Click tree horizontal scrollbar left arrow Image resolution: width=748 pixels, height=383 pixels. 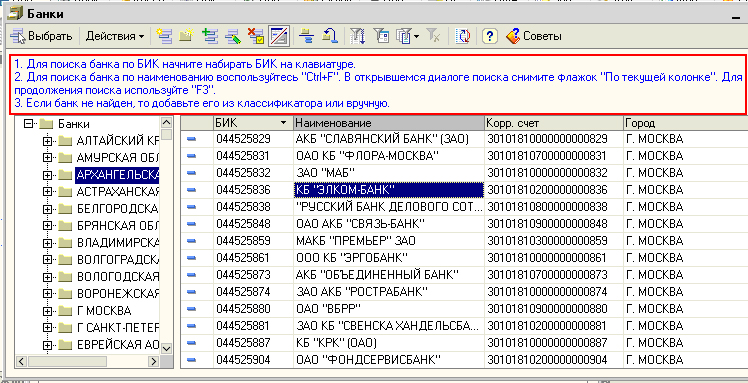21,362
